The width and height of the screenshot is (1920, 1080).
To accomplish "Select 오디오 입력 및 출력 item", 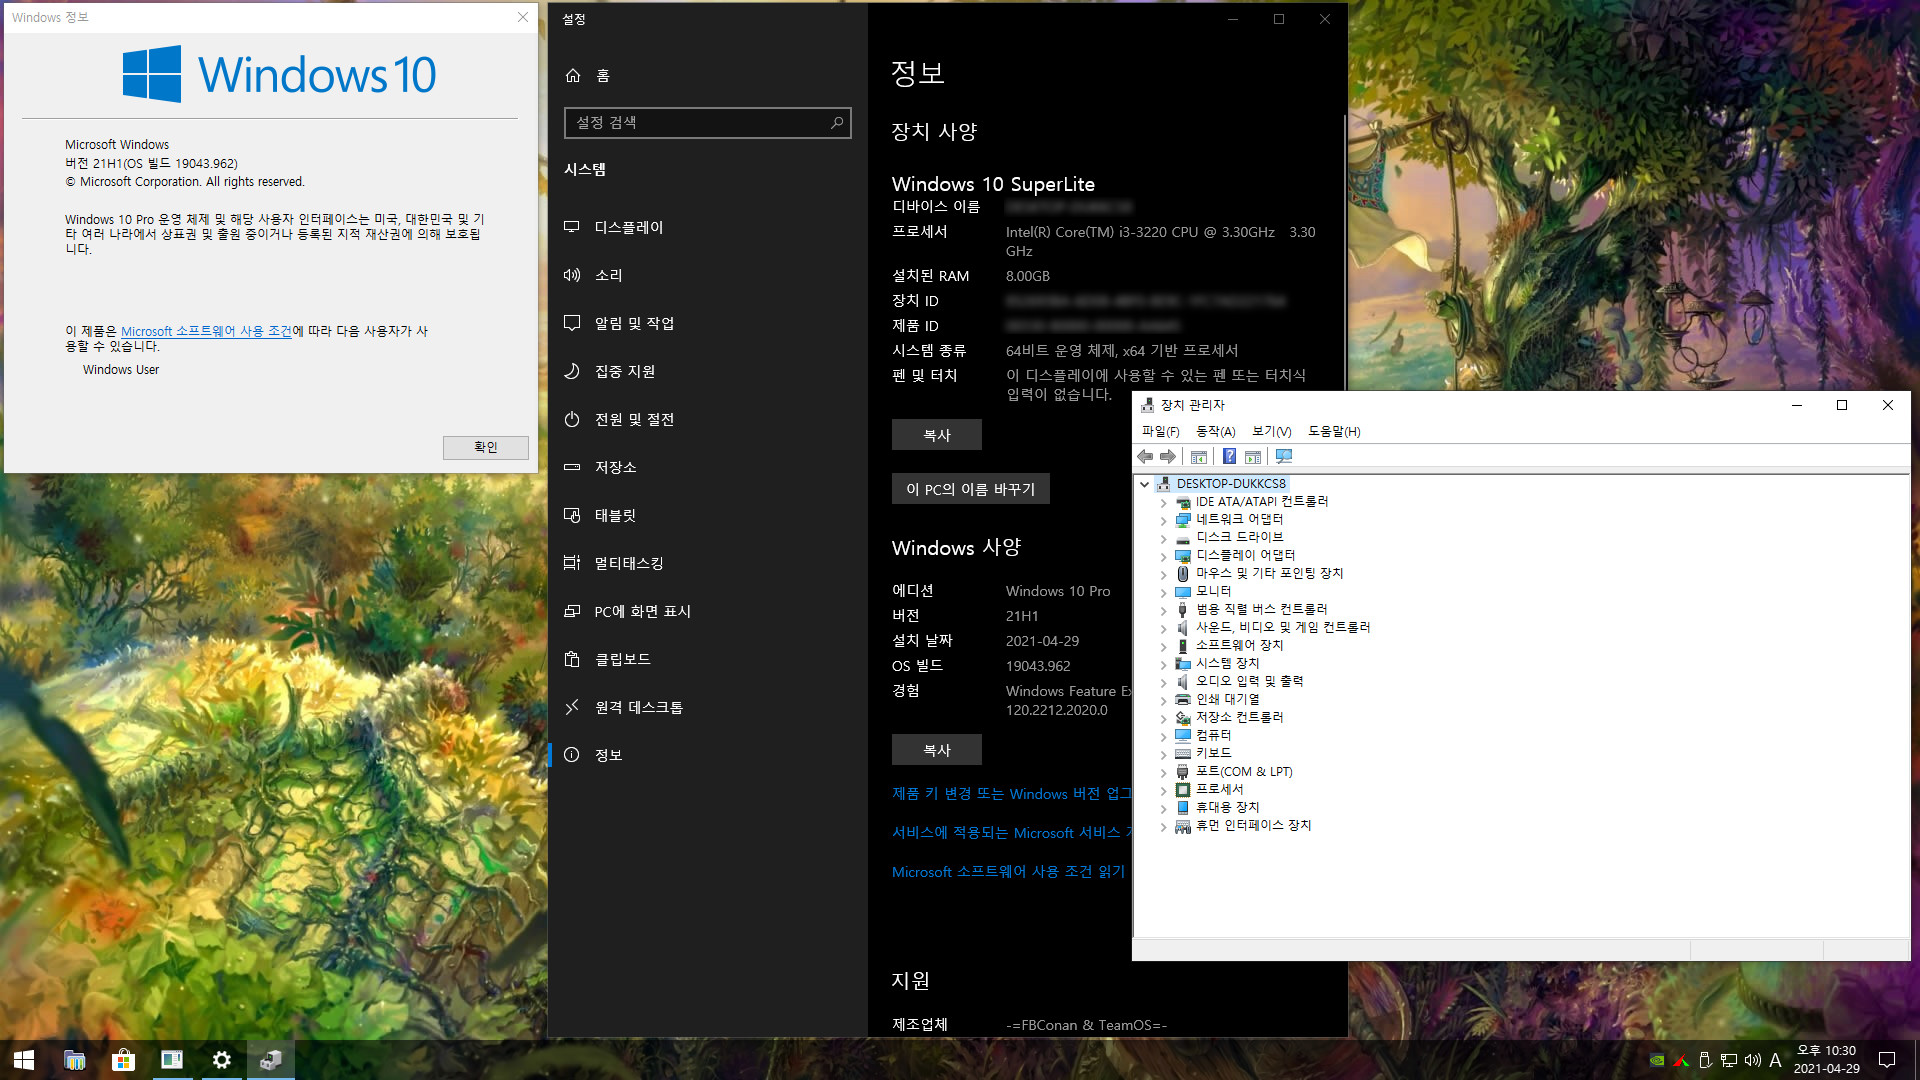I will coord(1249,681).
